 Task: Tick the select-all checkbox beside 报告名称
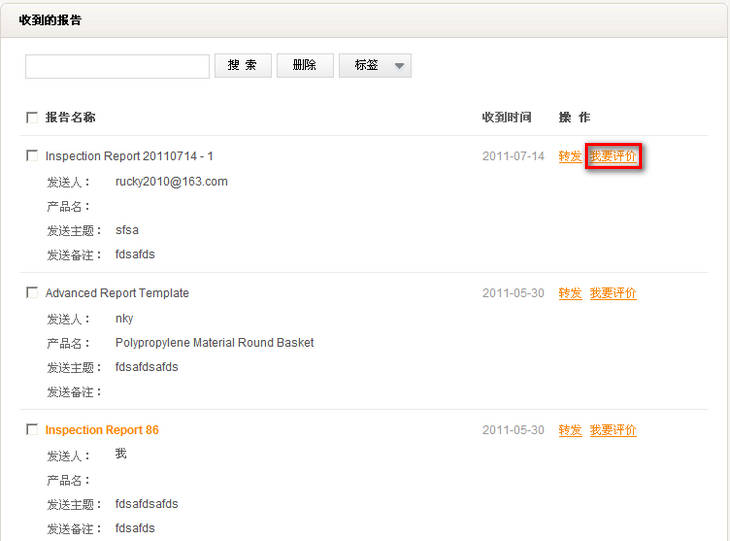(x=32, y=118)
